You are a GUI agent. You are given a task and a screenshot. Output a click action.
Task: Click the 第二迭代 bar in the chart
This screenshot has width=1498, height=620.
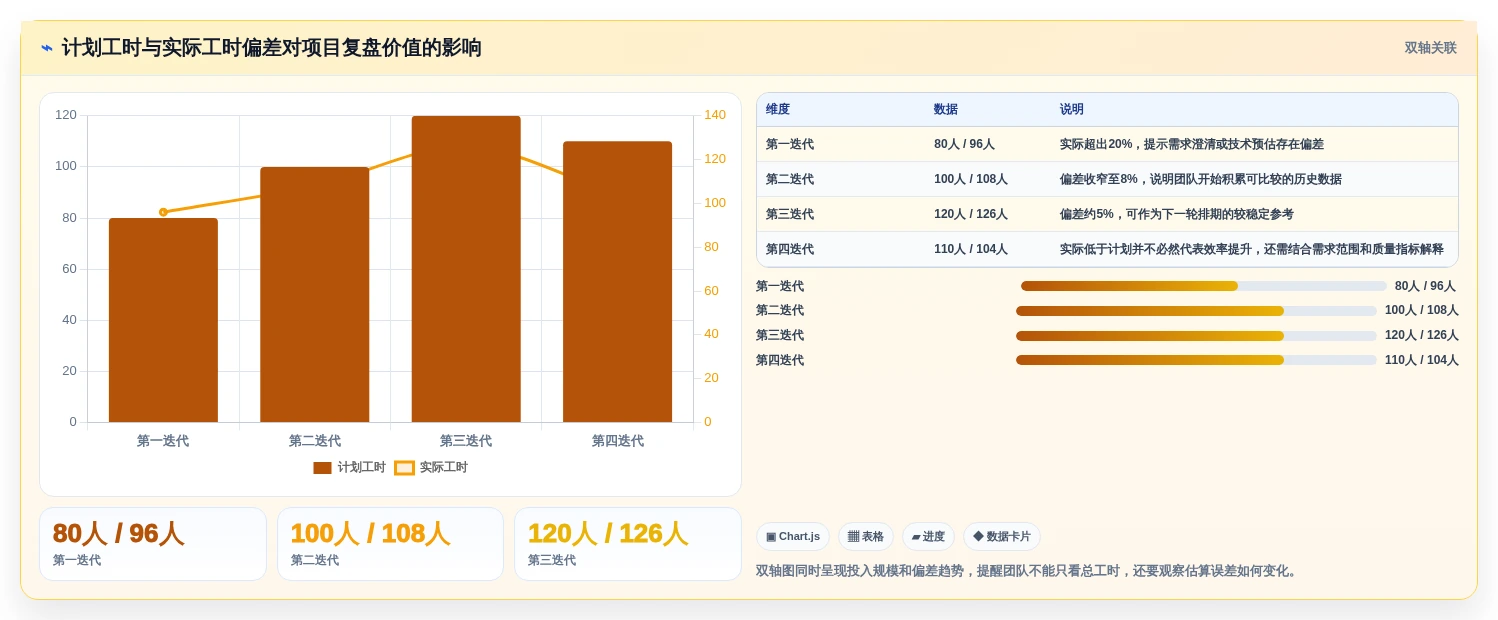(314, 294)
